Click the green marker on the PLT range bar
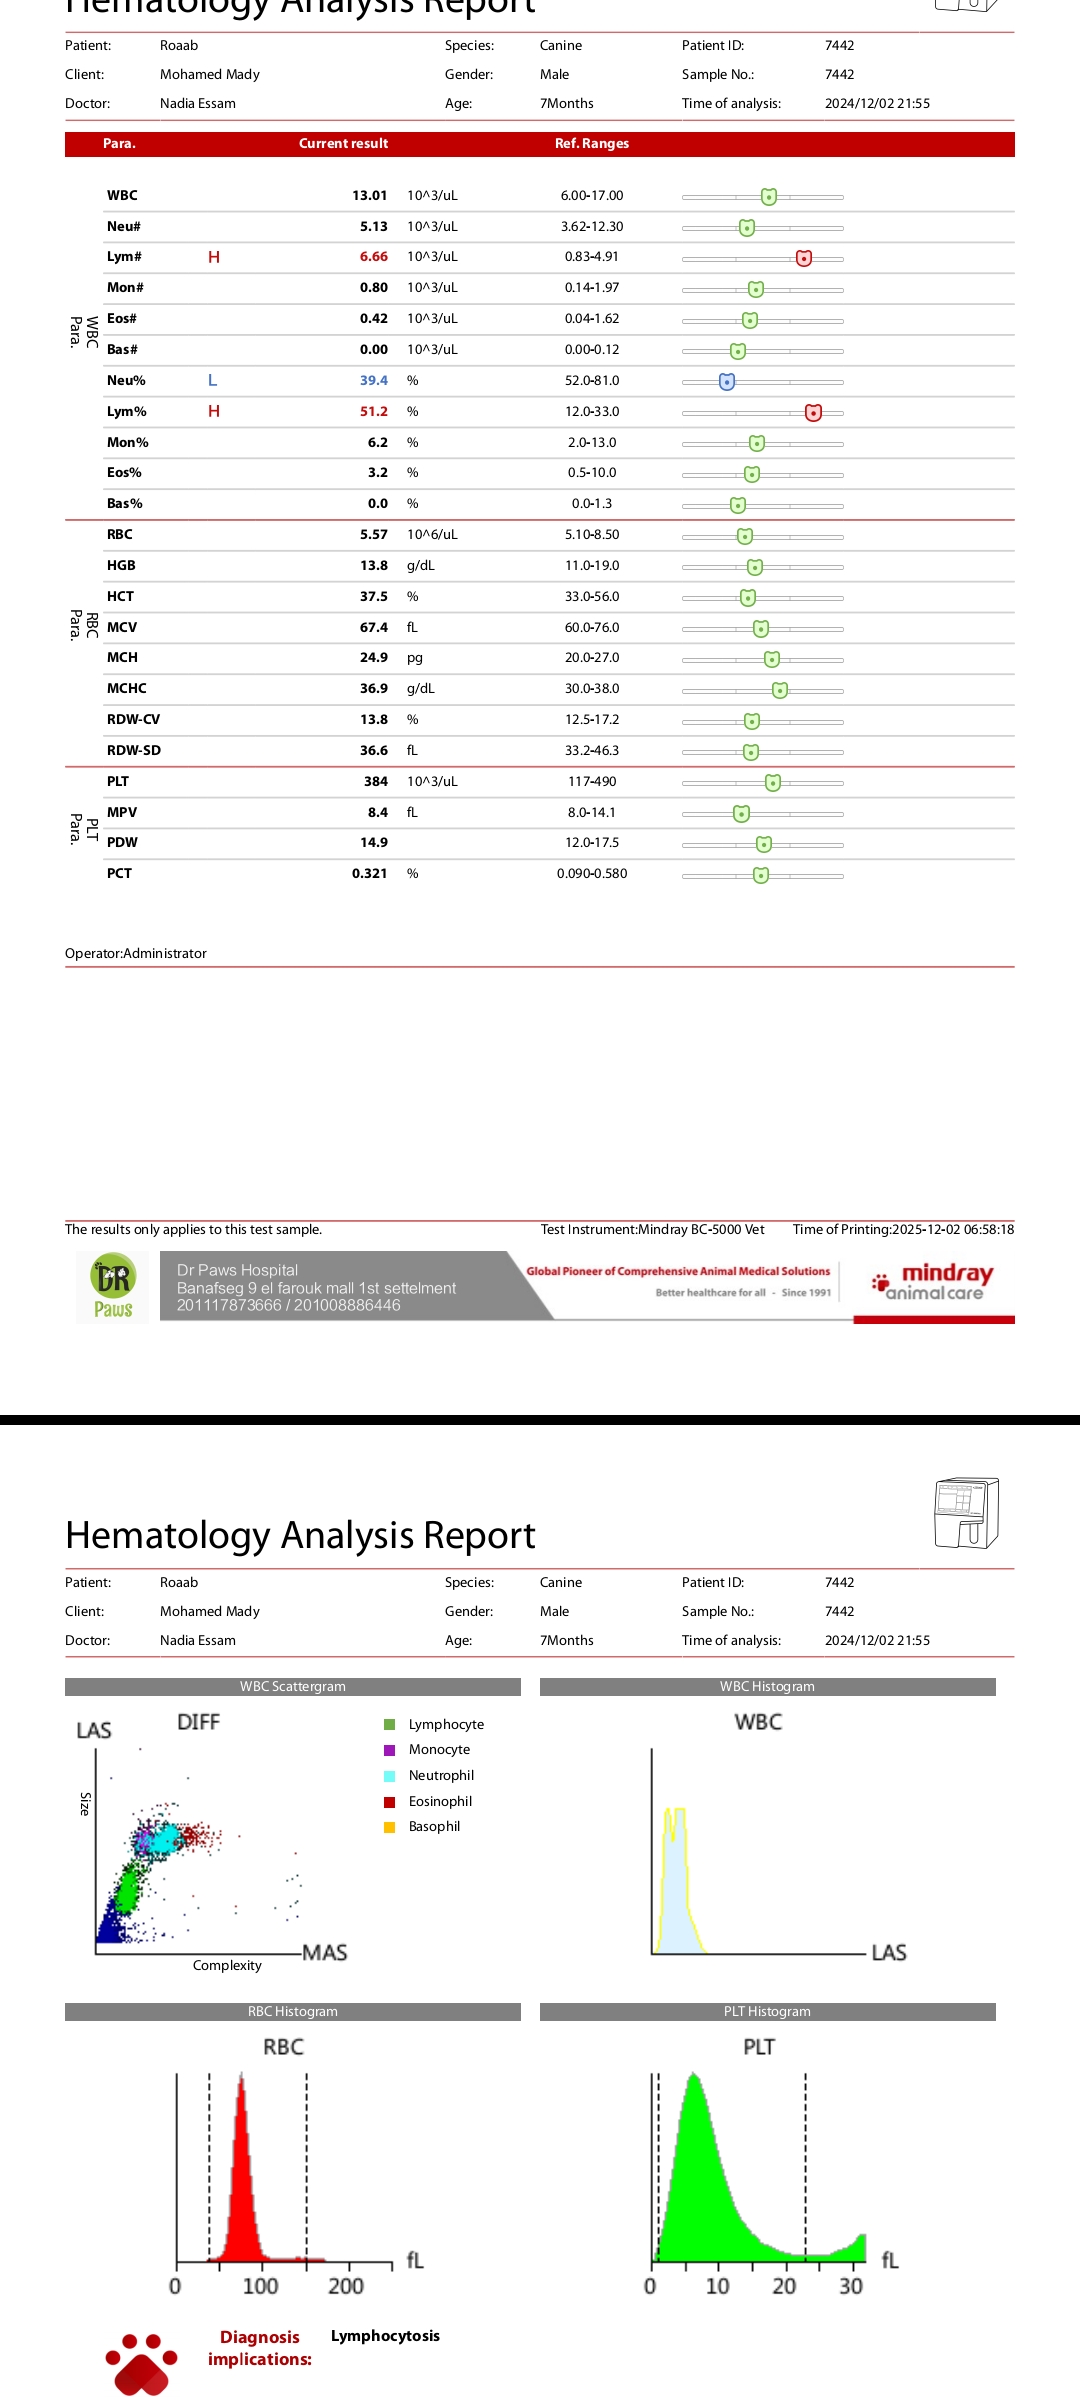The height and width of the screenshot is (2400, 1080). [x=772, y=782]
